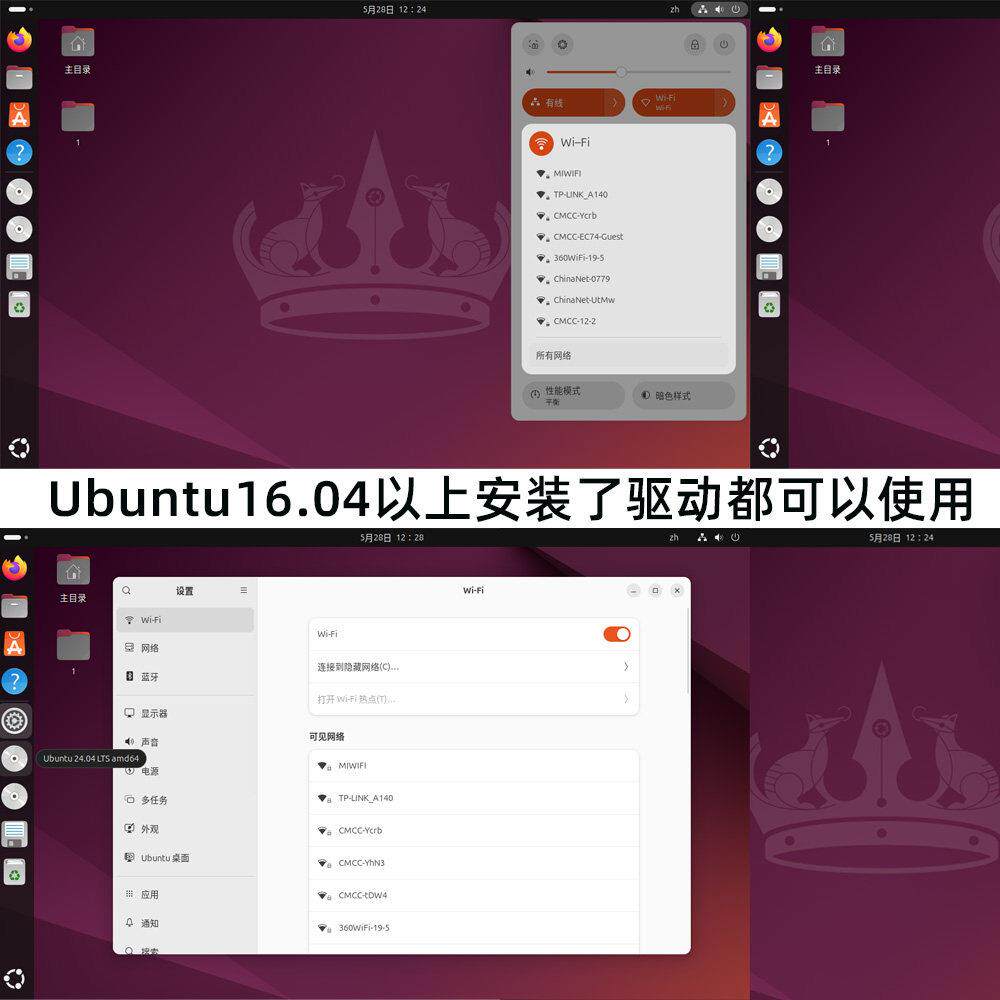Open Trash in the quick-settings desktop's dock
This screenshot has width=1000, height=1000.
click(19, 305)
